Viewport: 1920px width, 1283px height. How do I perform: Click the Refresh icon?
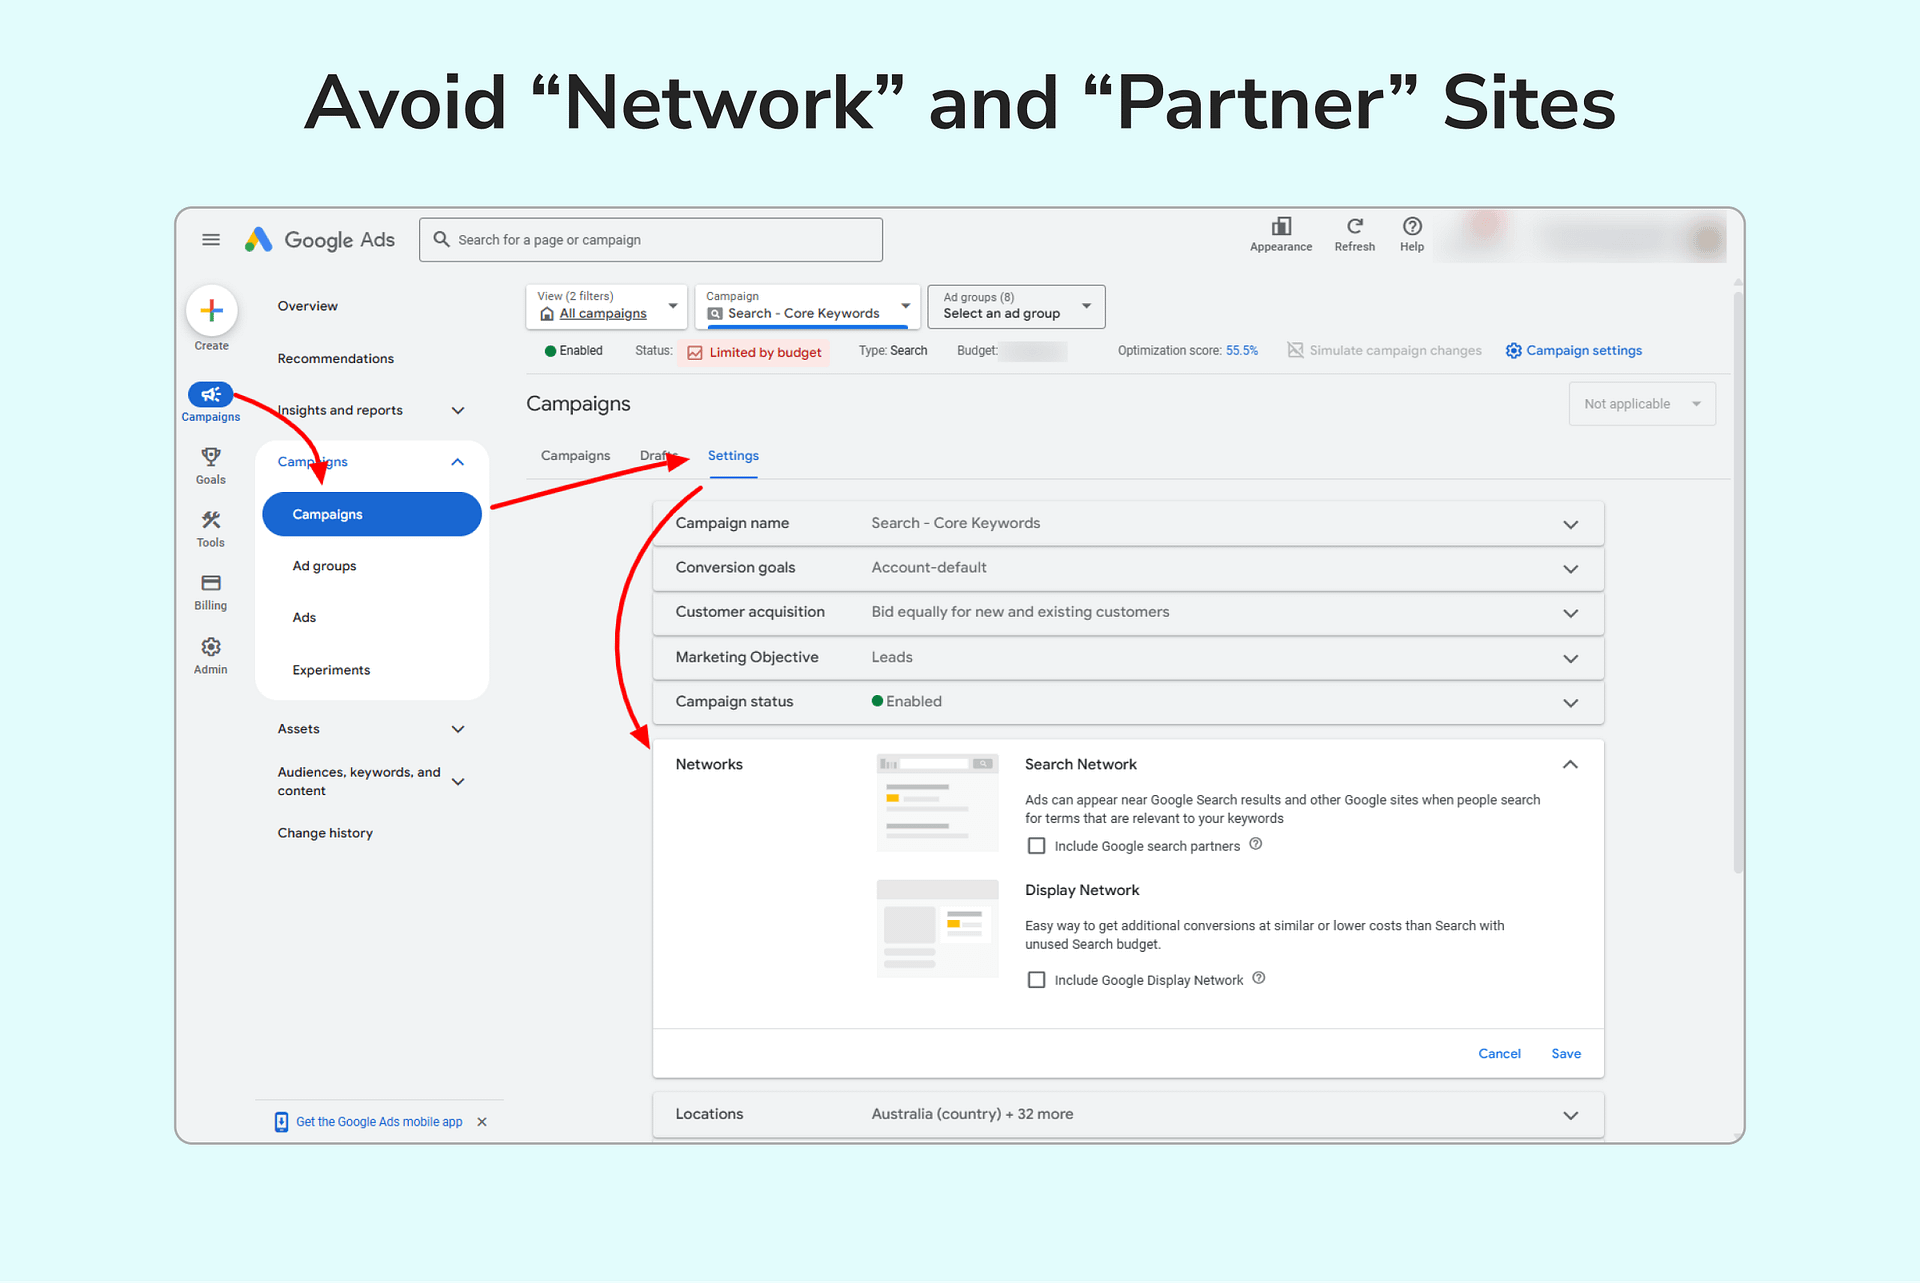(1355, 235)
